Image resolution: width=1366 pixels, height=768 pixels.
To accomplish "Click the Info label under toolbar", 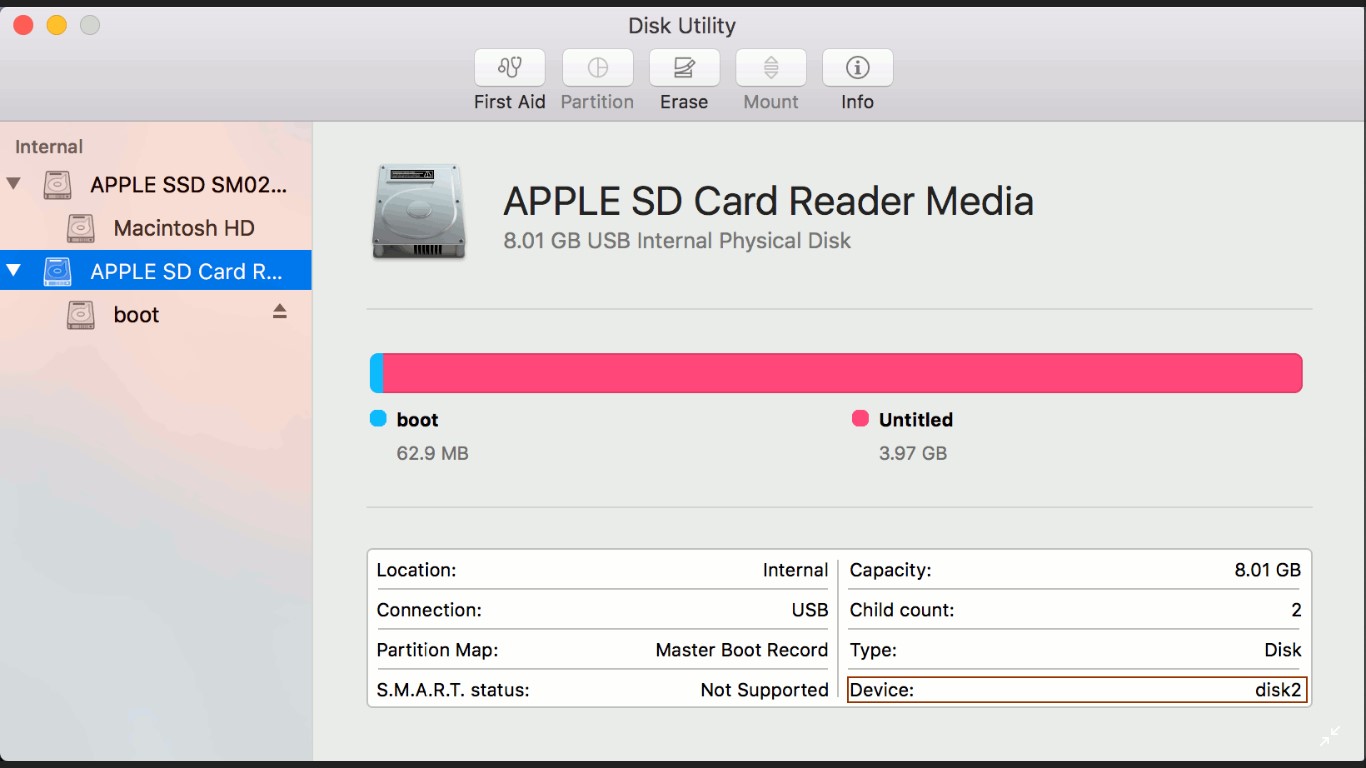I will pos(857,102).
